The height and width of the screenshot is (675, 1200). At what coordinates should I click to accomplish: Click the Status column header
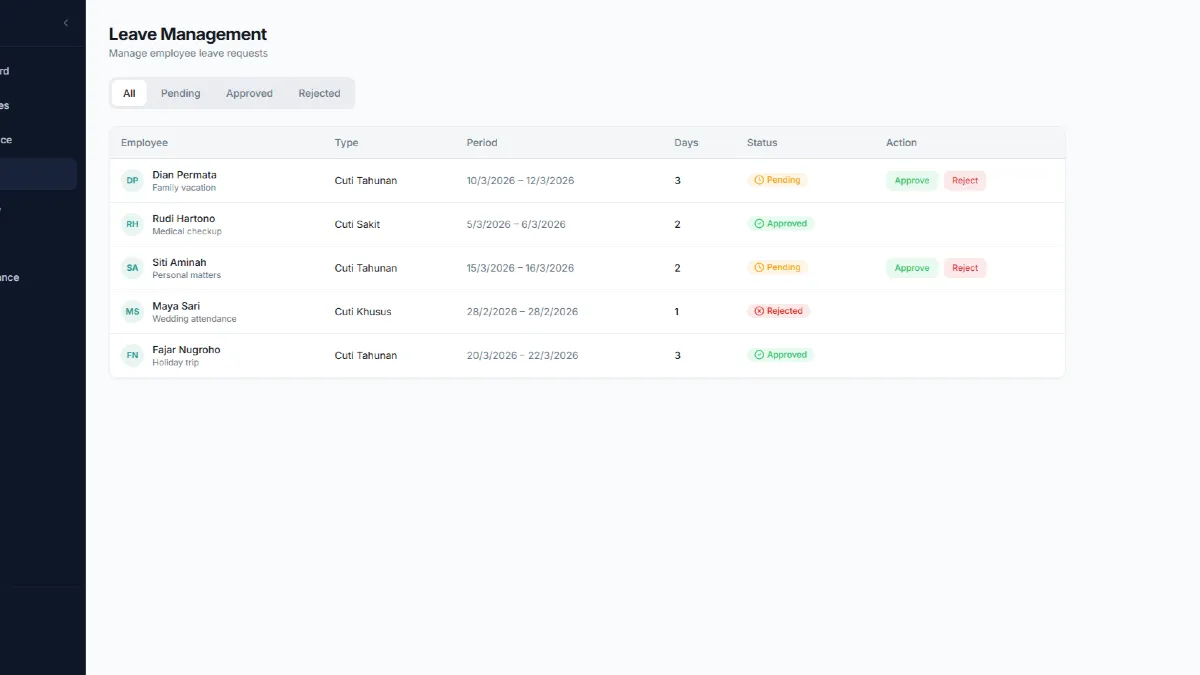pos(762,143)
